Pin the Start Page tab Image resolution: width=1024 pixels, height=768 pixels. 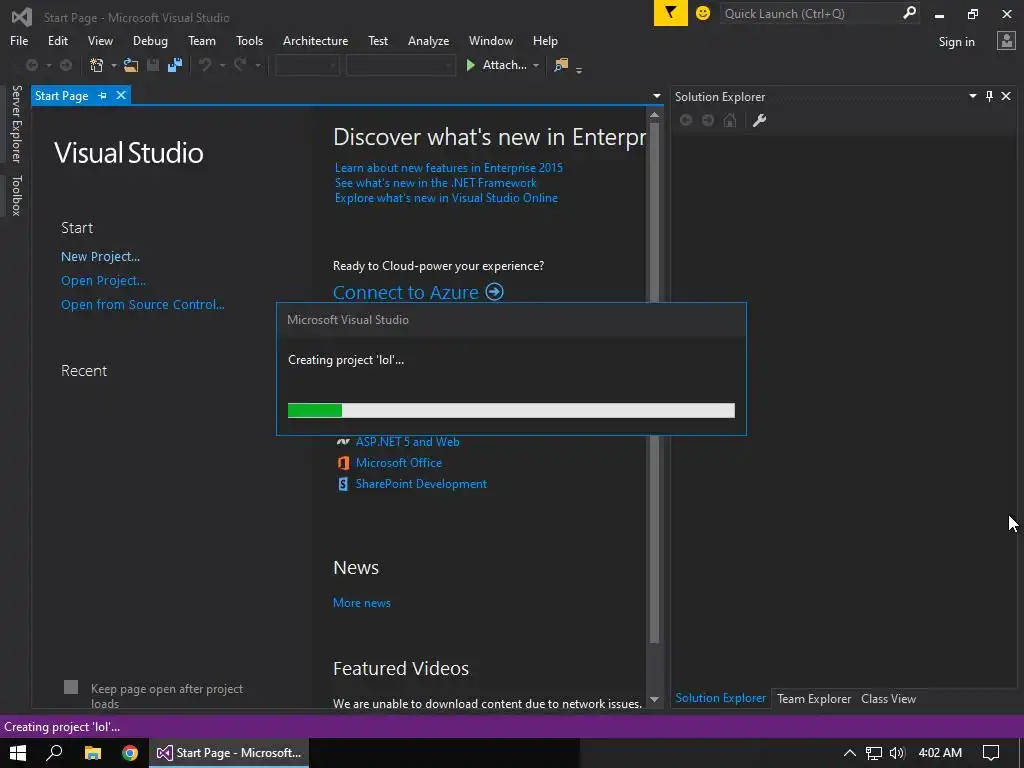pyautogui.click(x=103, y=96)
